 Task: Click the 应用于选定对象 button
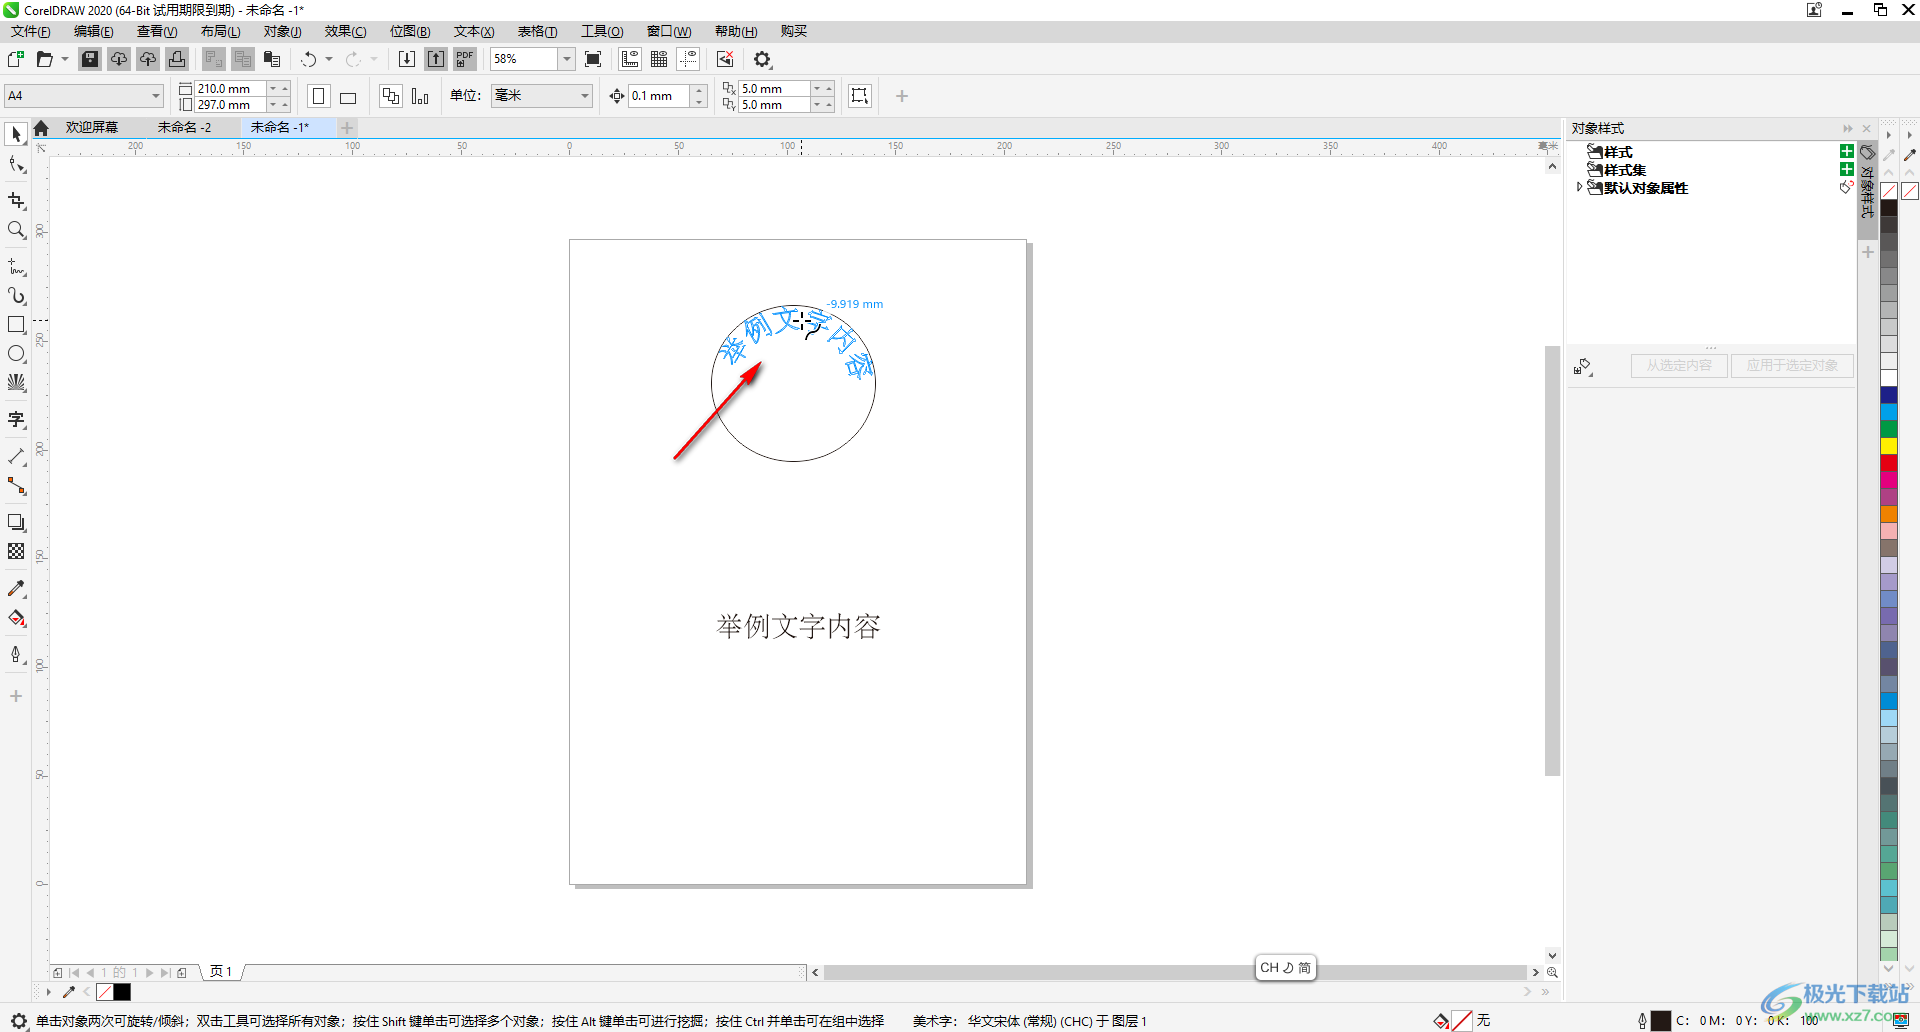coord(1791,365)
